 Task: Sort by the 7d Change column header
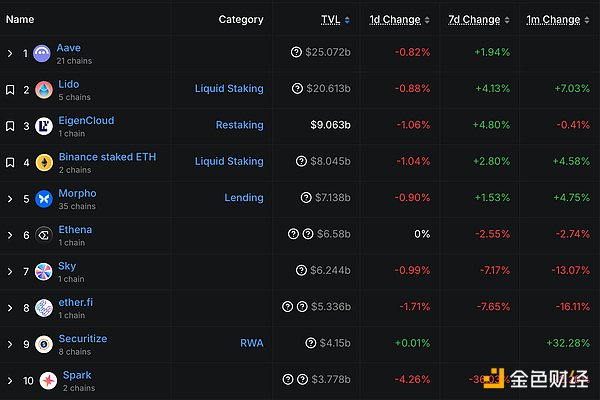475,19
